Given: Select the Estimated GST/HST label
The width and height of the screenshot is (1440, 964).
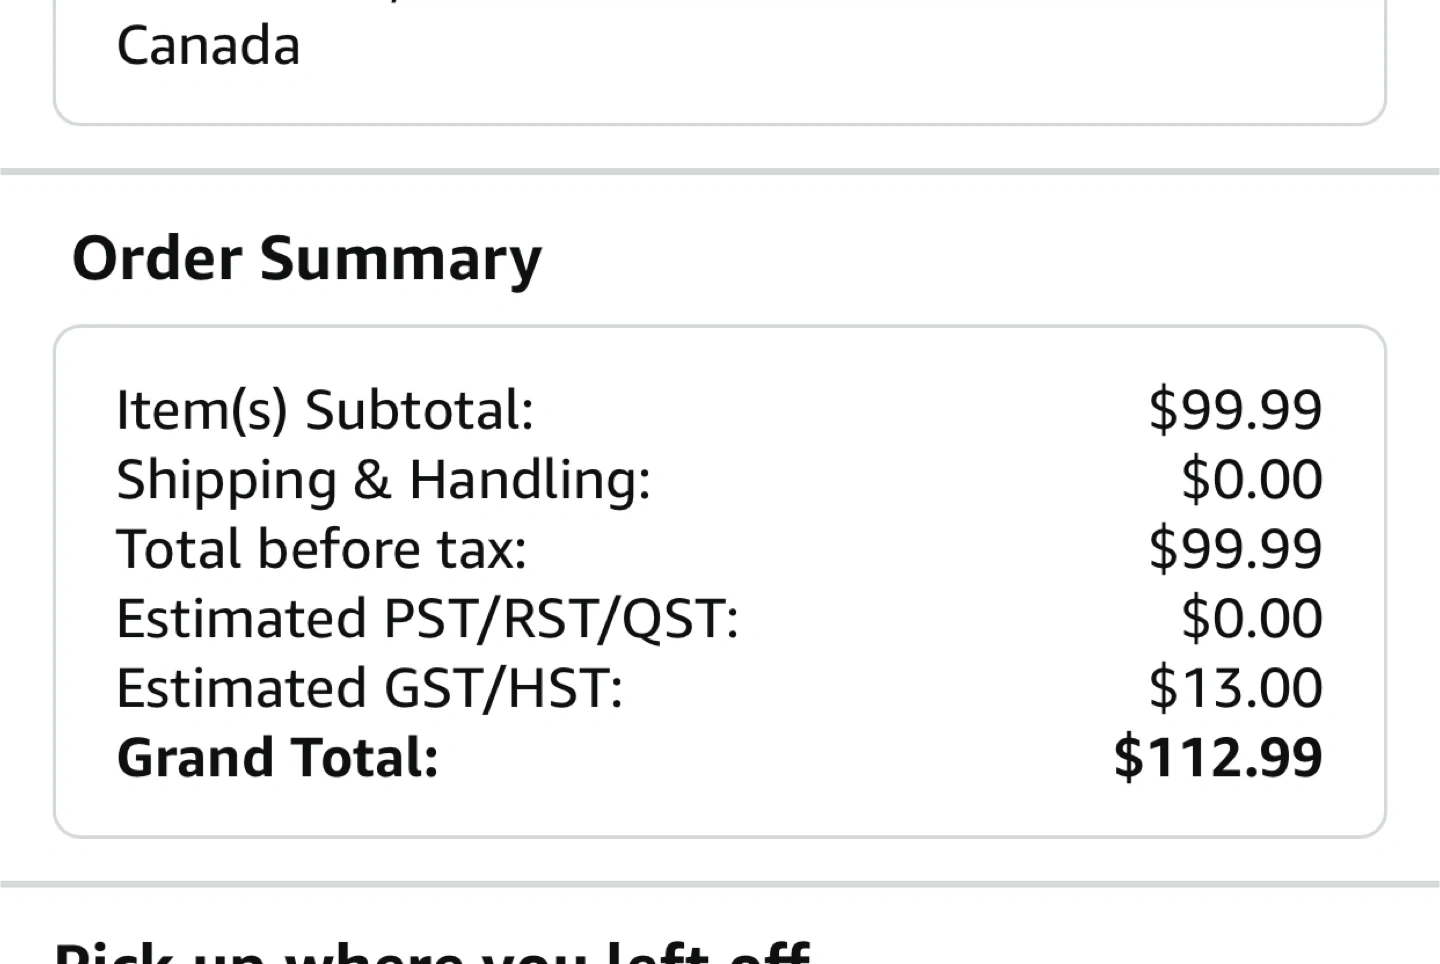Looking at the screenshot, I should [369, 688].
